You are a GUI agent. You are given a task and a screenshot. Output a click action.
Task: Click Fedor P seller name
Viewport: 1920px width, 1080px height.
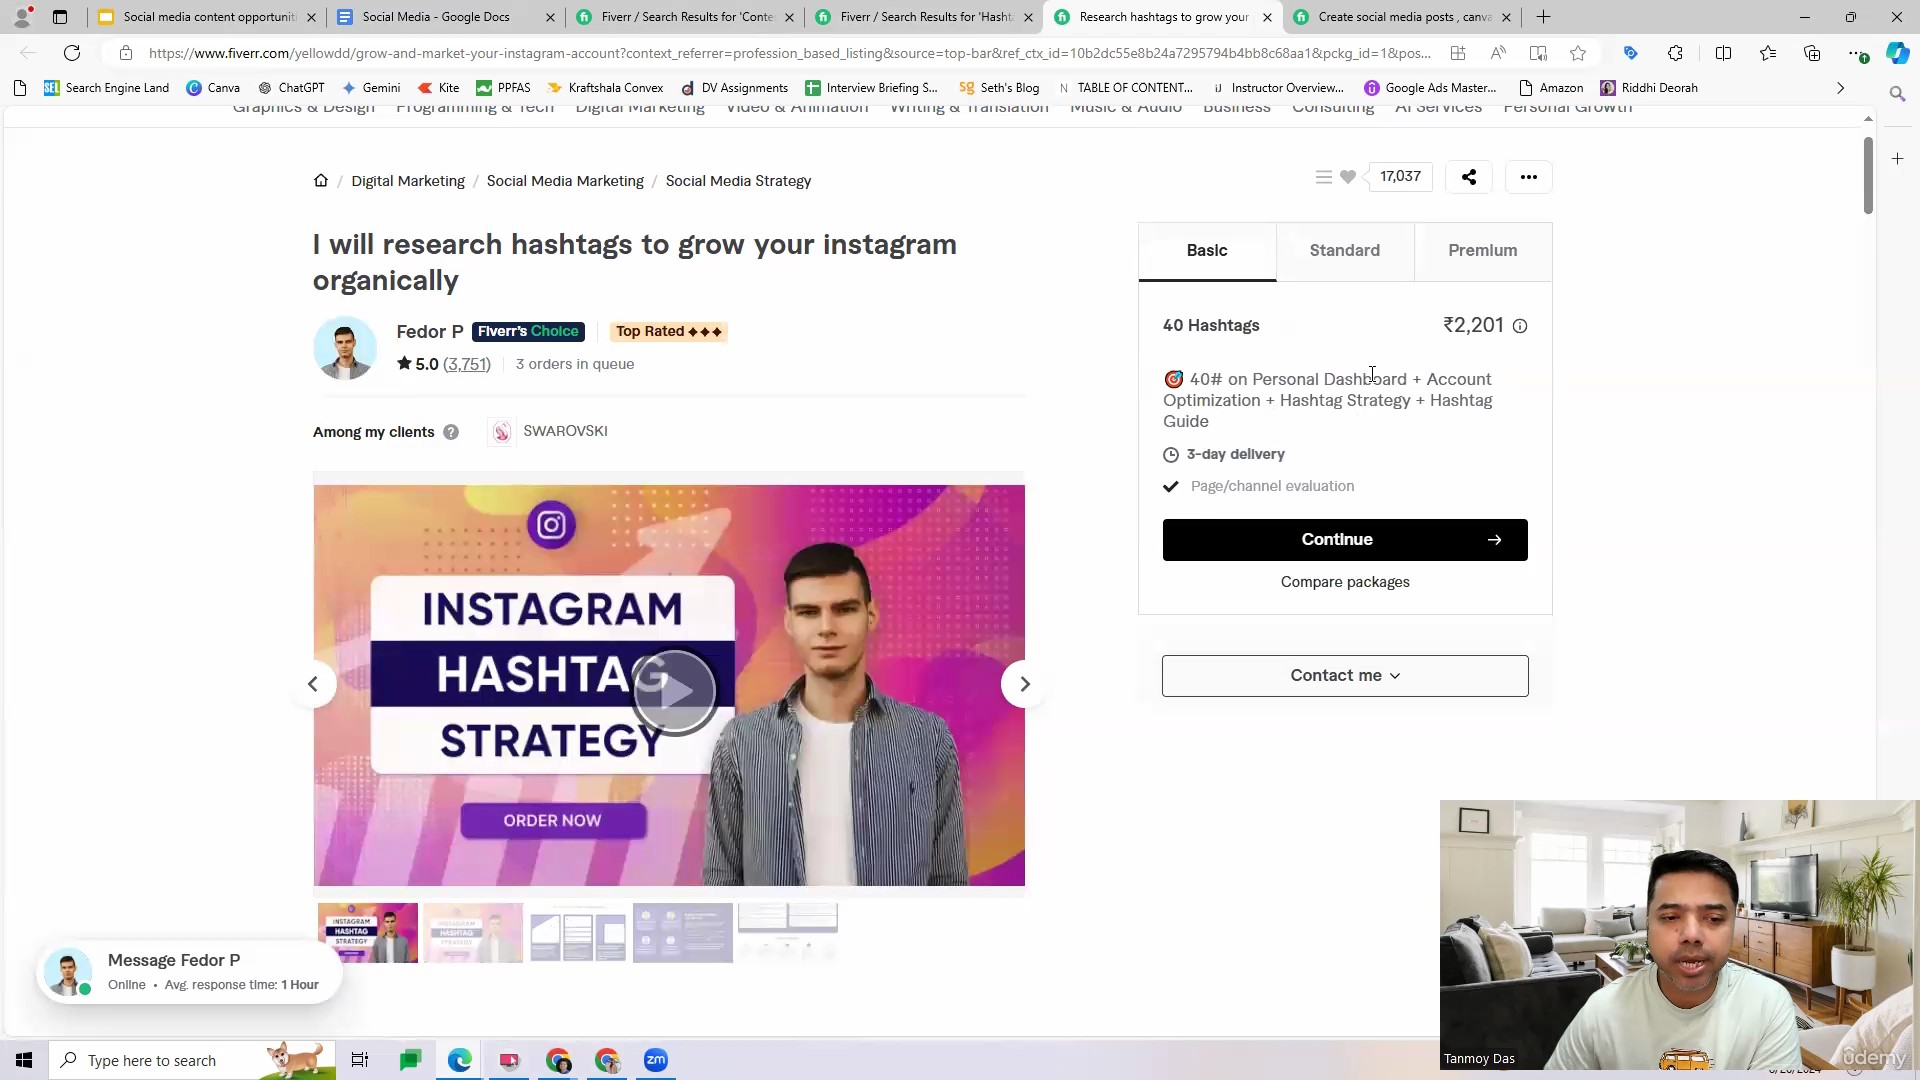pyautogui.click(x=430, y=332)
